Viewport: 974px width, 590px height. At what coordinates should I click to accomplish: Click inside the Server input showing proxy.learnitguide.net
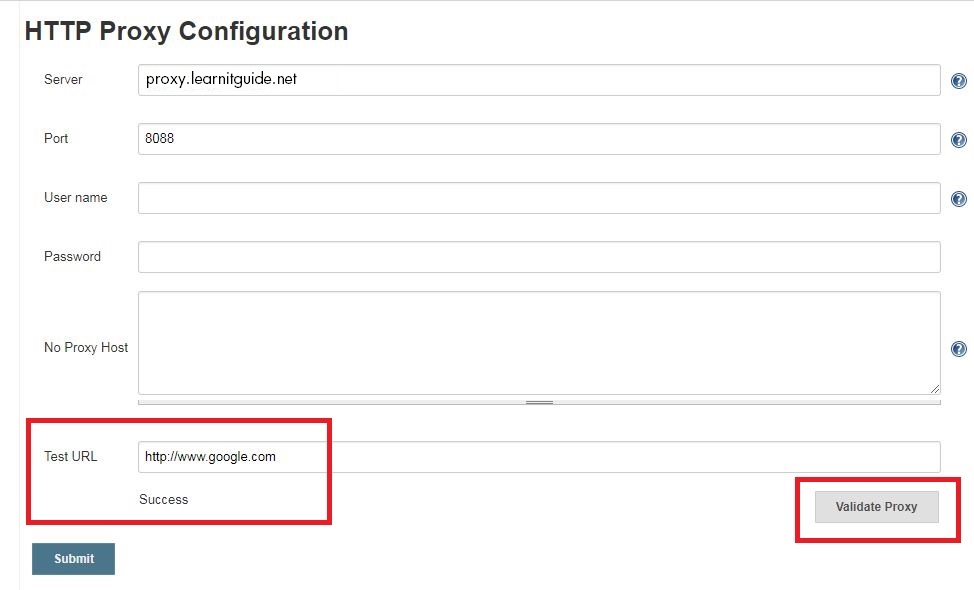[540, 80]
